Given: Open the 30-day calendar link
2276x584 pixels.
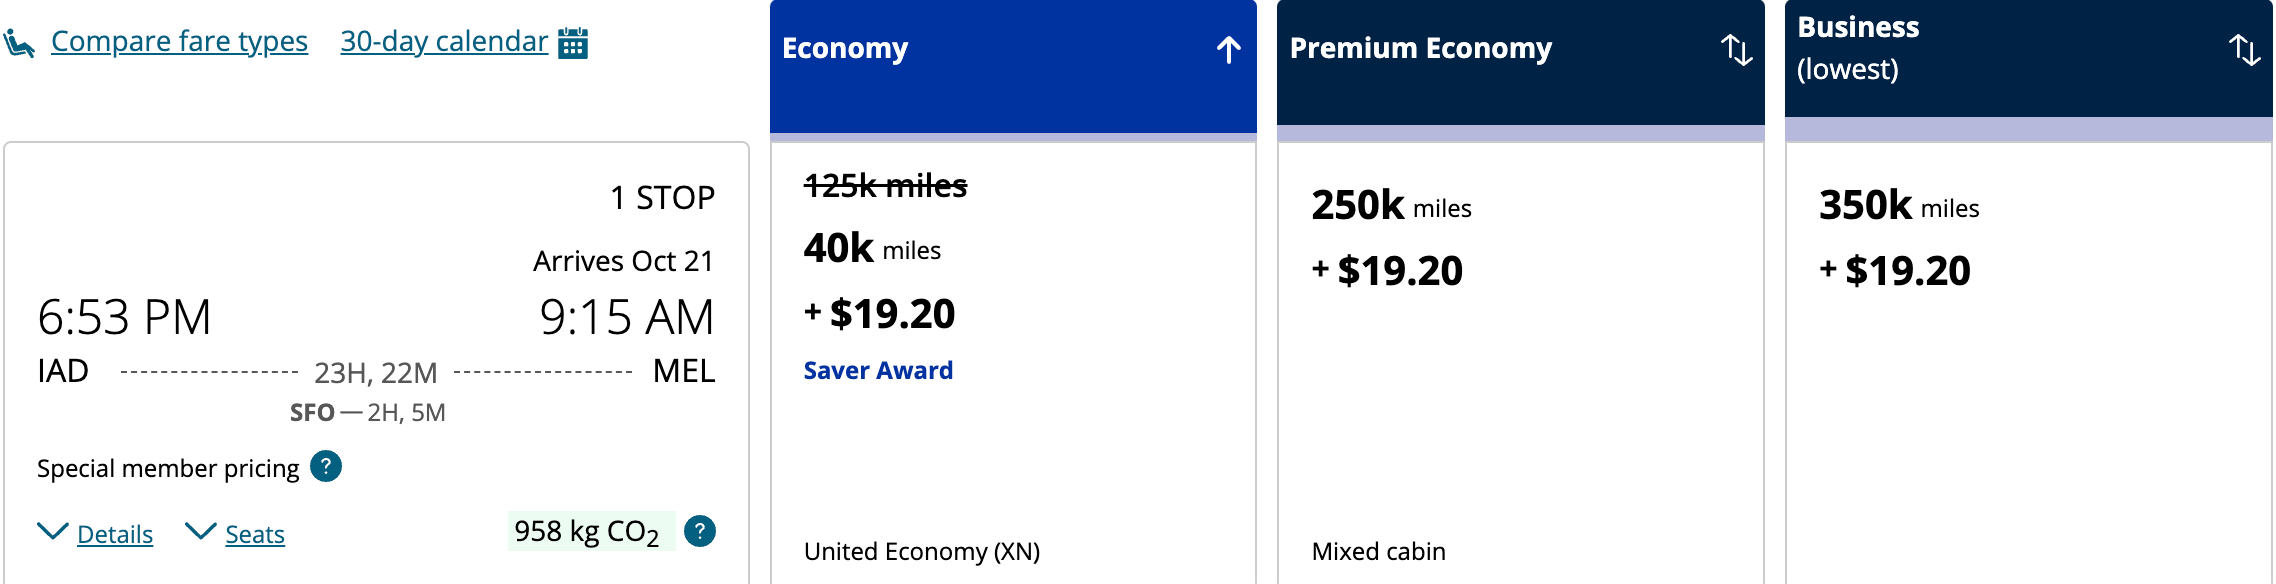Looking at the screenshot, I should 444,42.
